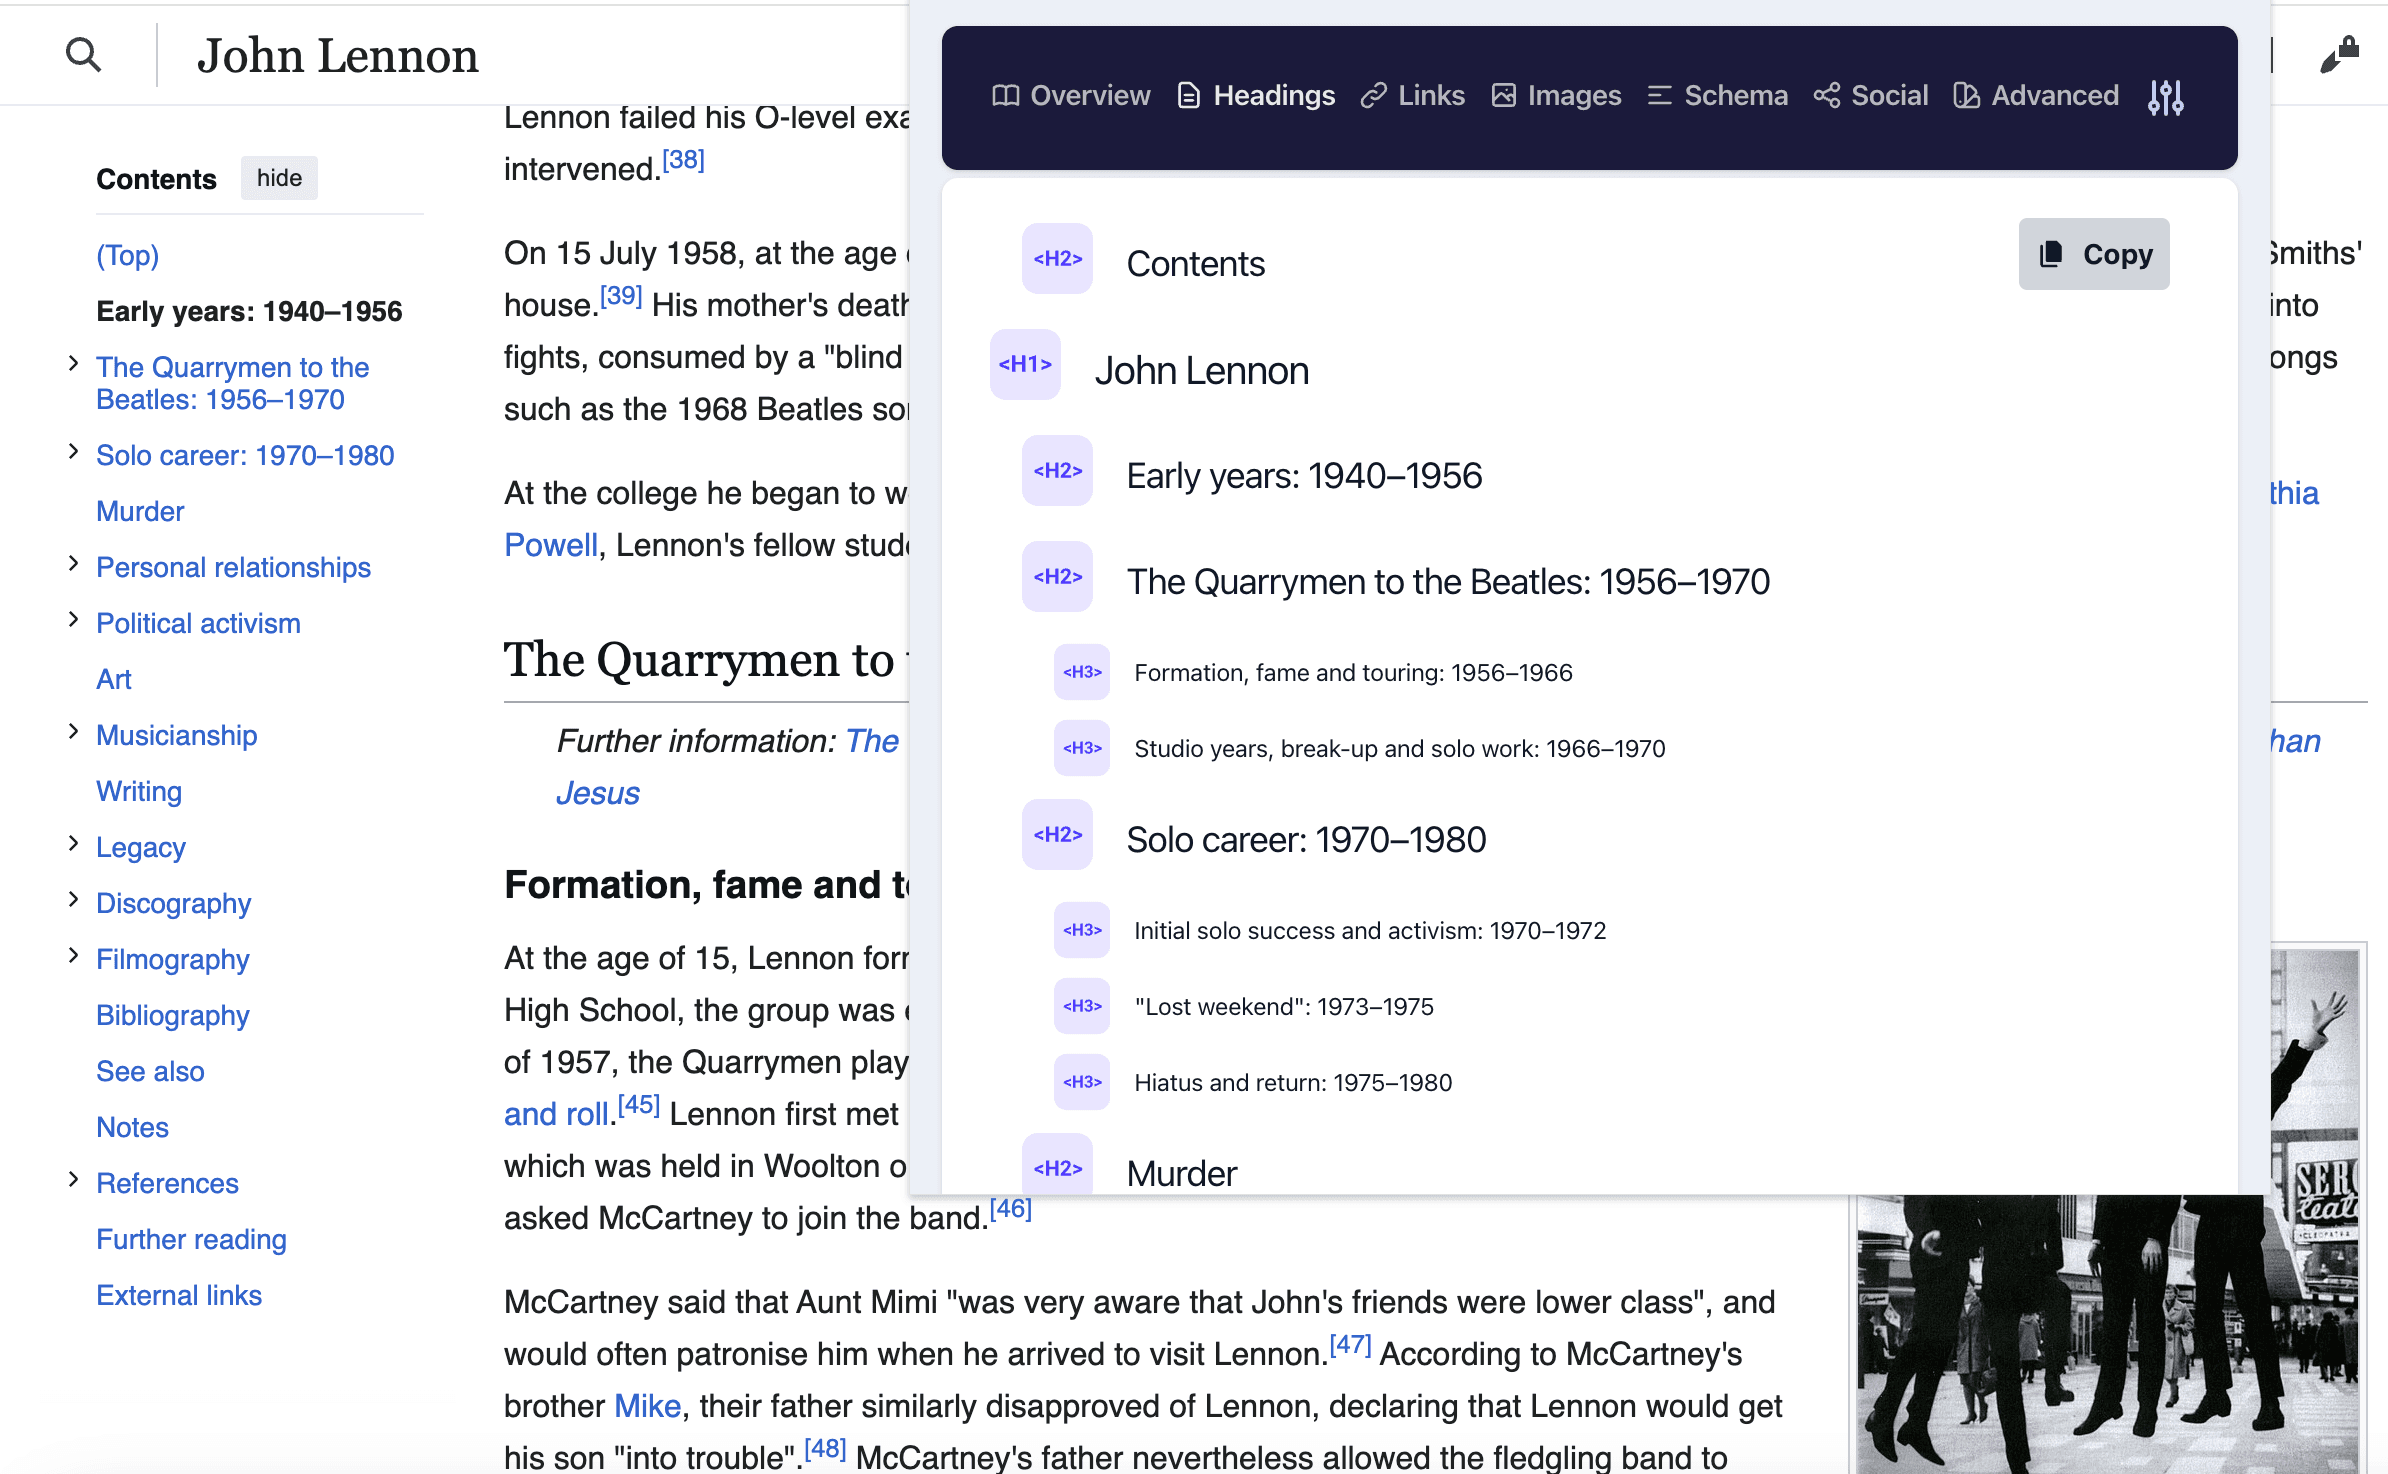Expand the References chevron

point(73,1180)
